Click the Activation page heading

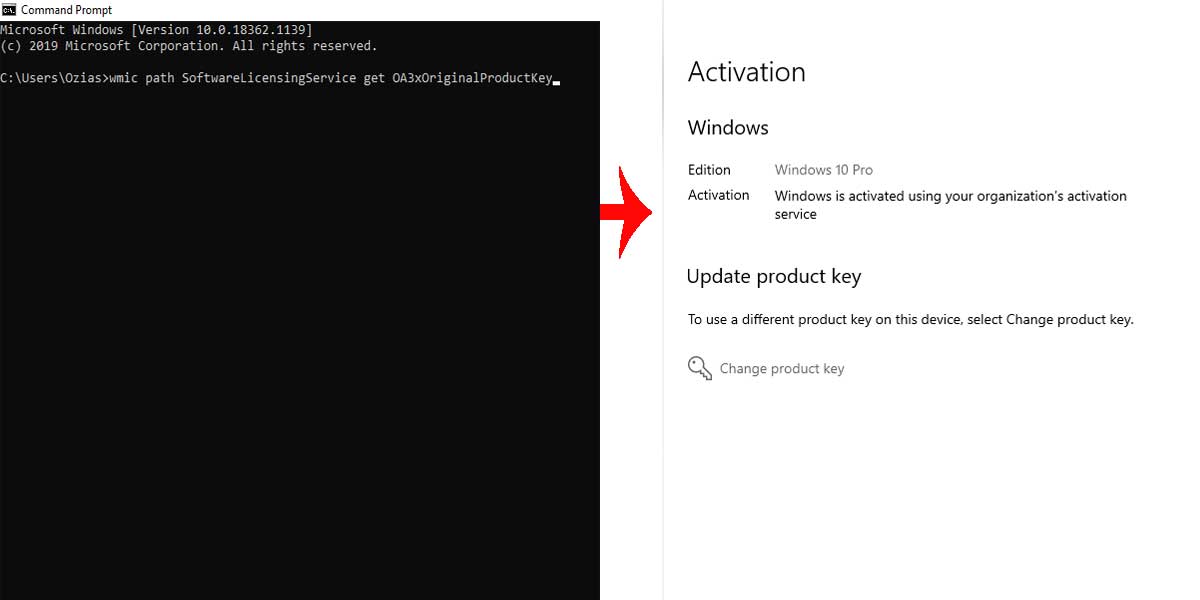[x=746, y=72]
